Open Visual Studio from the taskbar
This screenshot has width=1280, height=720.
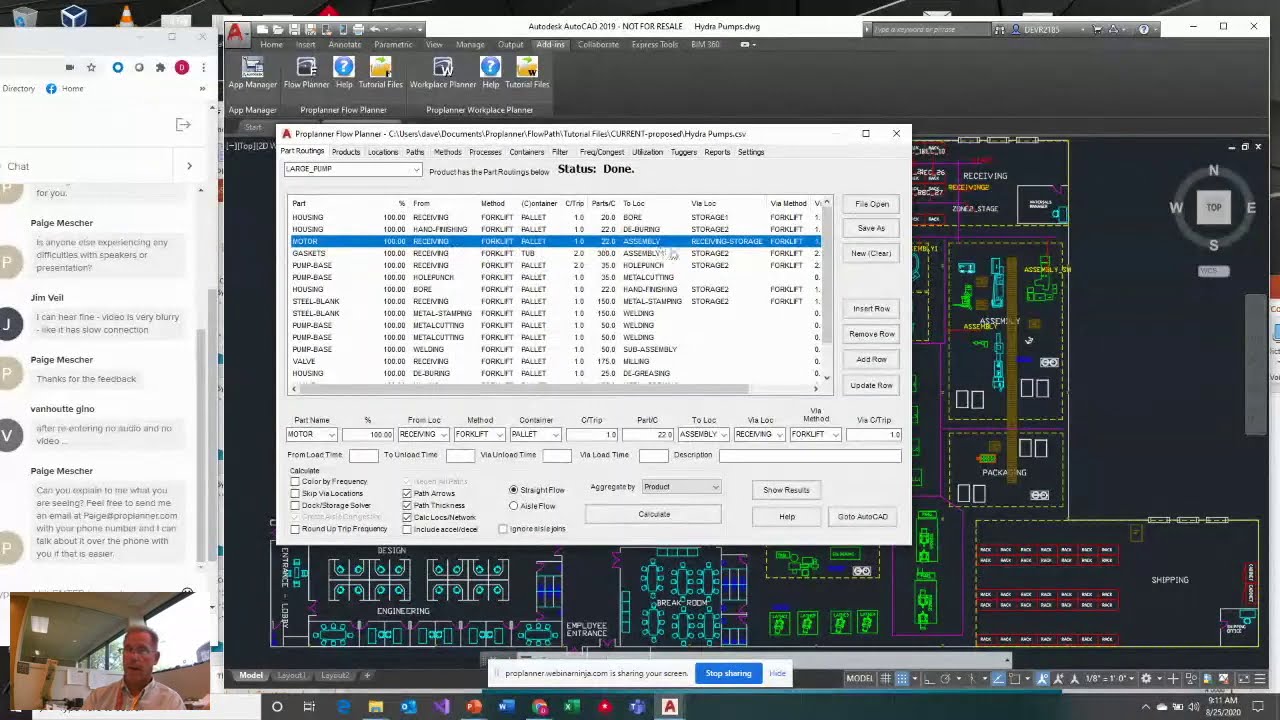(441, 707)
